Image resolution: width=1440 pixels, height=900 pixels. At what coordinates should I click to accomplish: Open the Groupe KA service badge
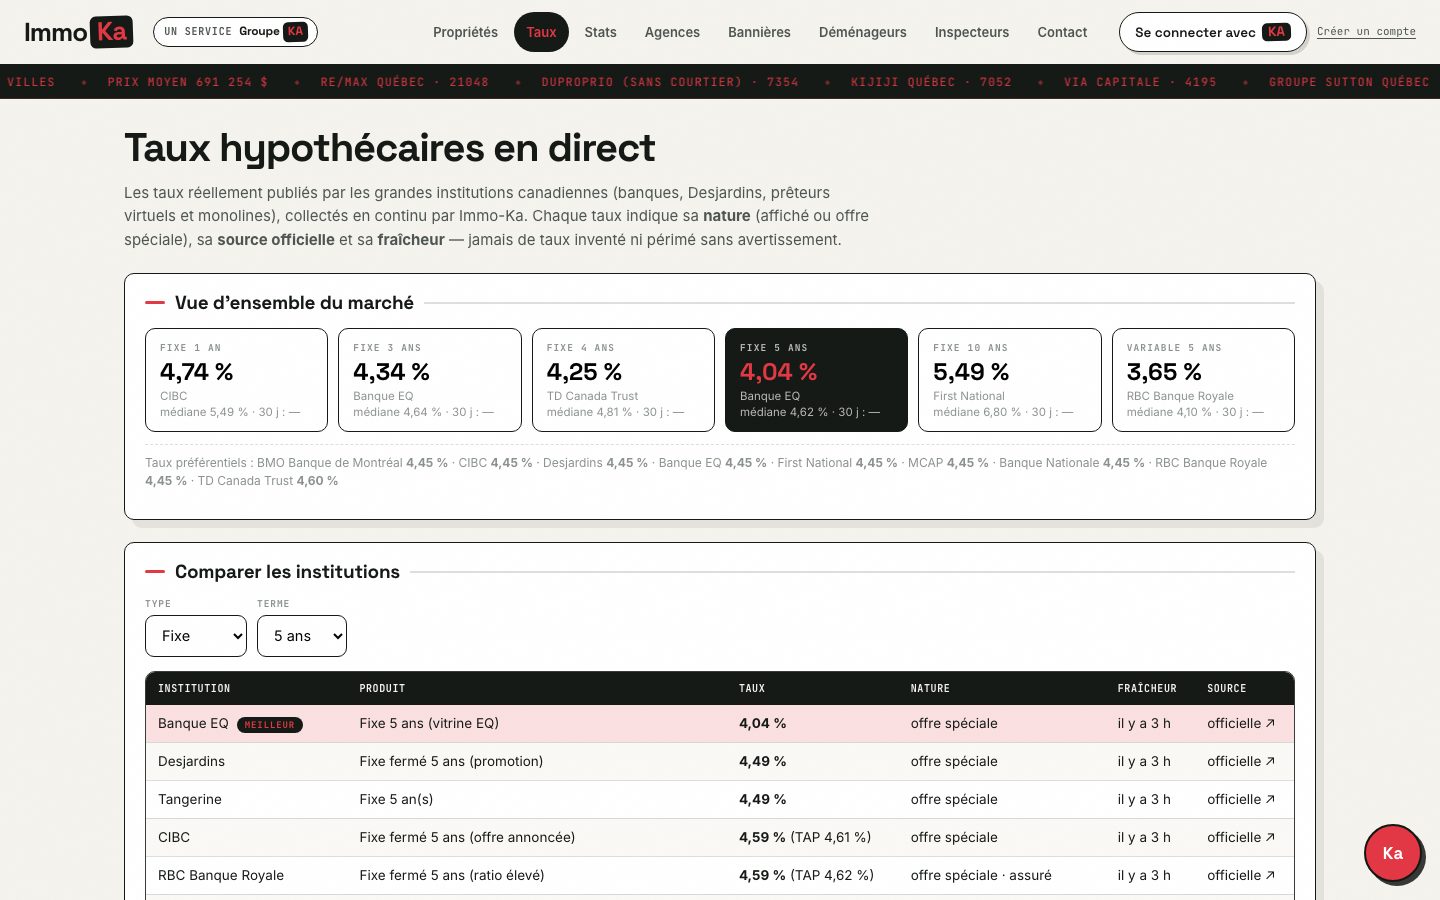pos(235,32)
